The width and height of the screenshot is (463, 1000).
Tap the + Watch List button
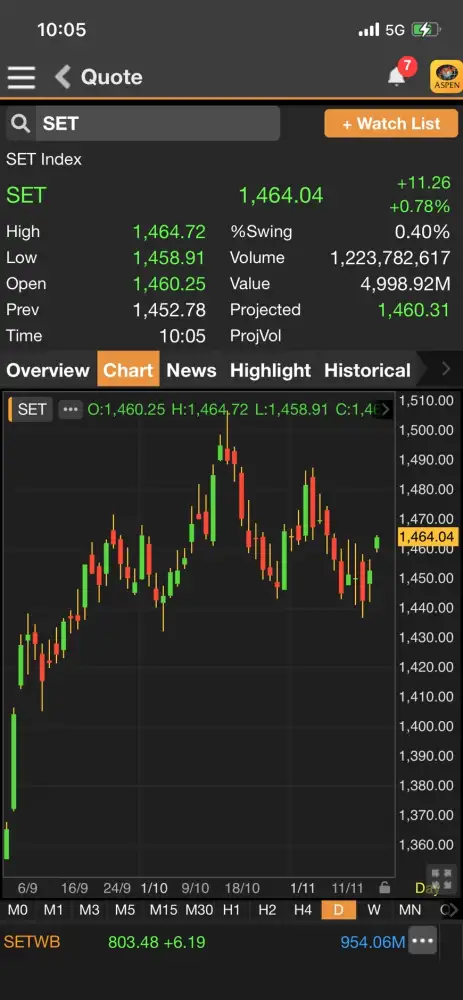[392, 124]
